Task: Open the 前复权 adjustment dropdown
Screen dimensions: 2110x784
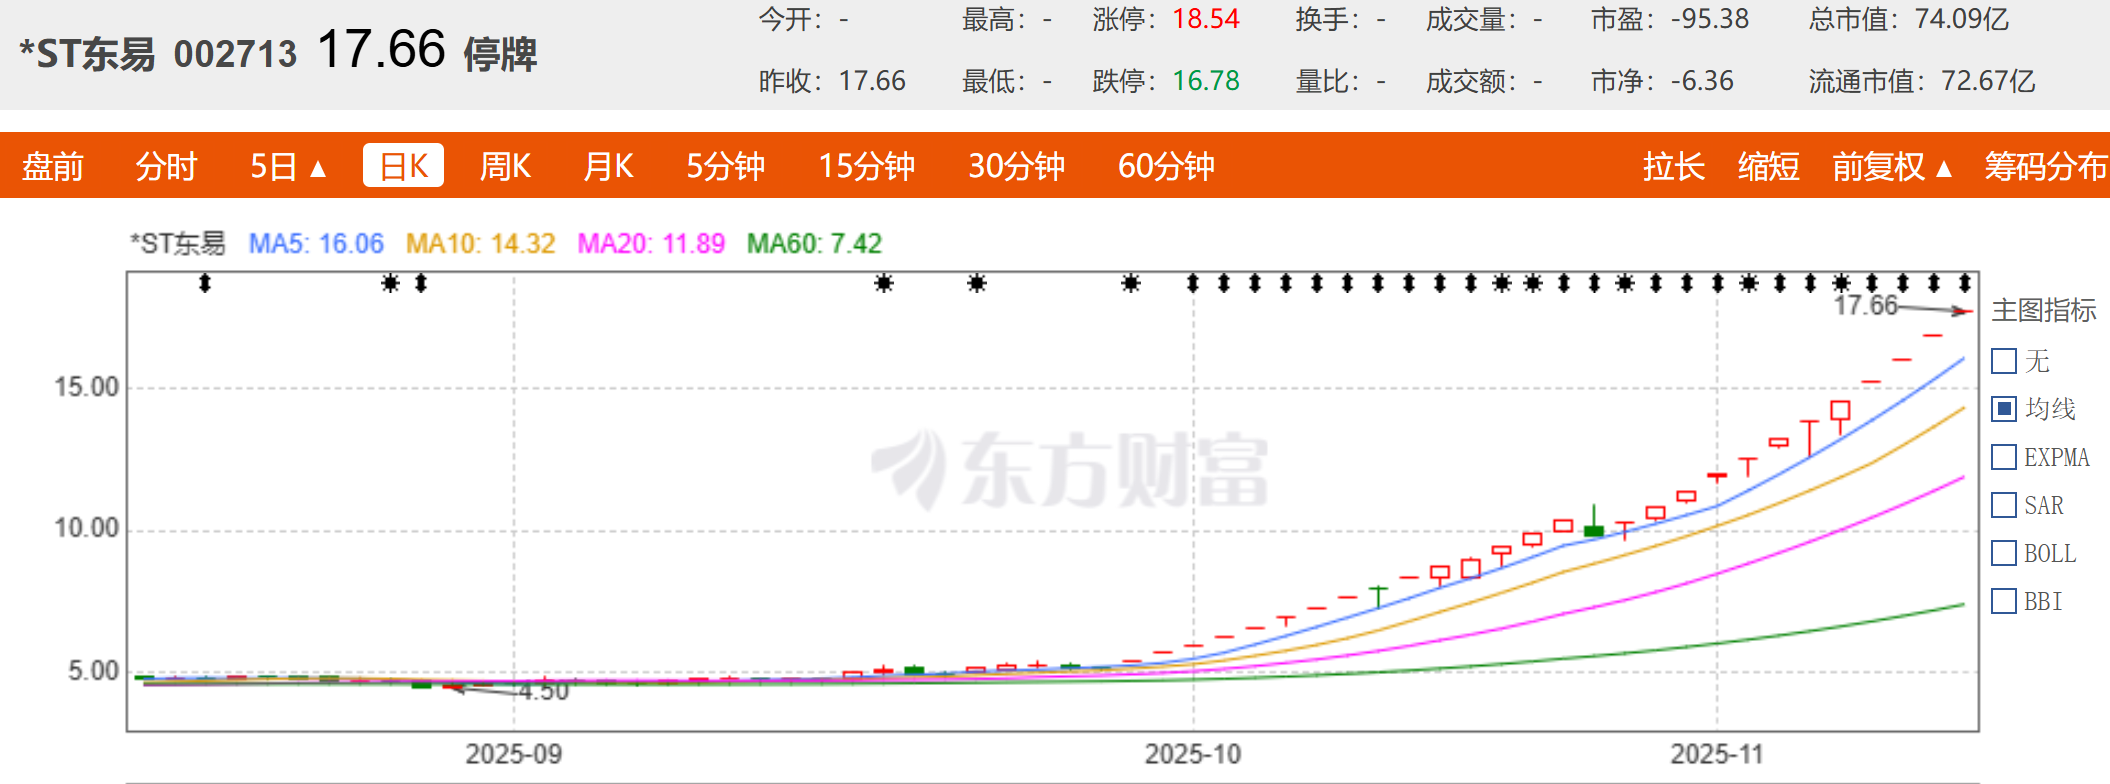Action: click(x=1892, y=166)
